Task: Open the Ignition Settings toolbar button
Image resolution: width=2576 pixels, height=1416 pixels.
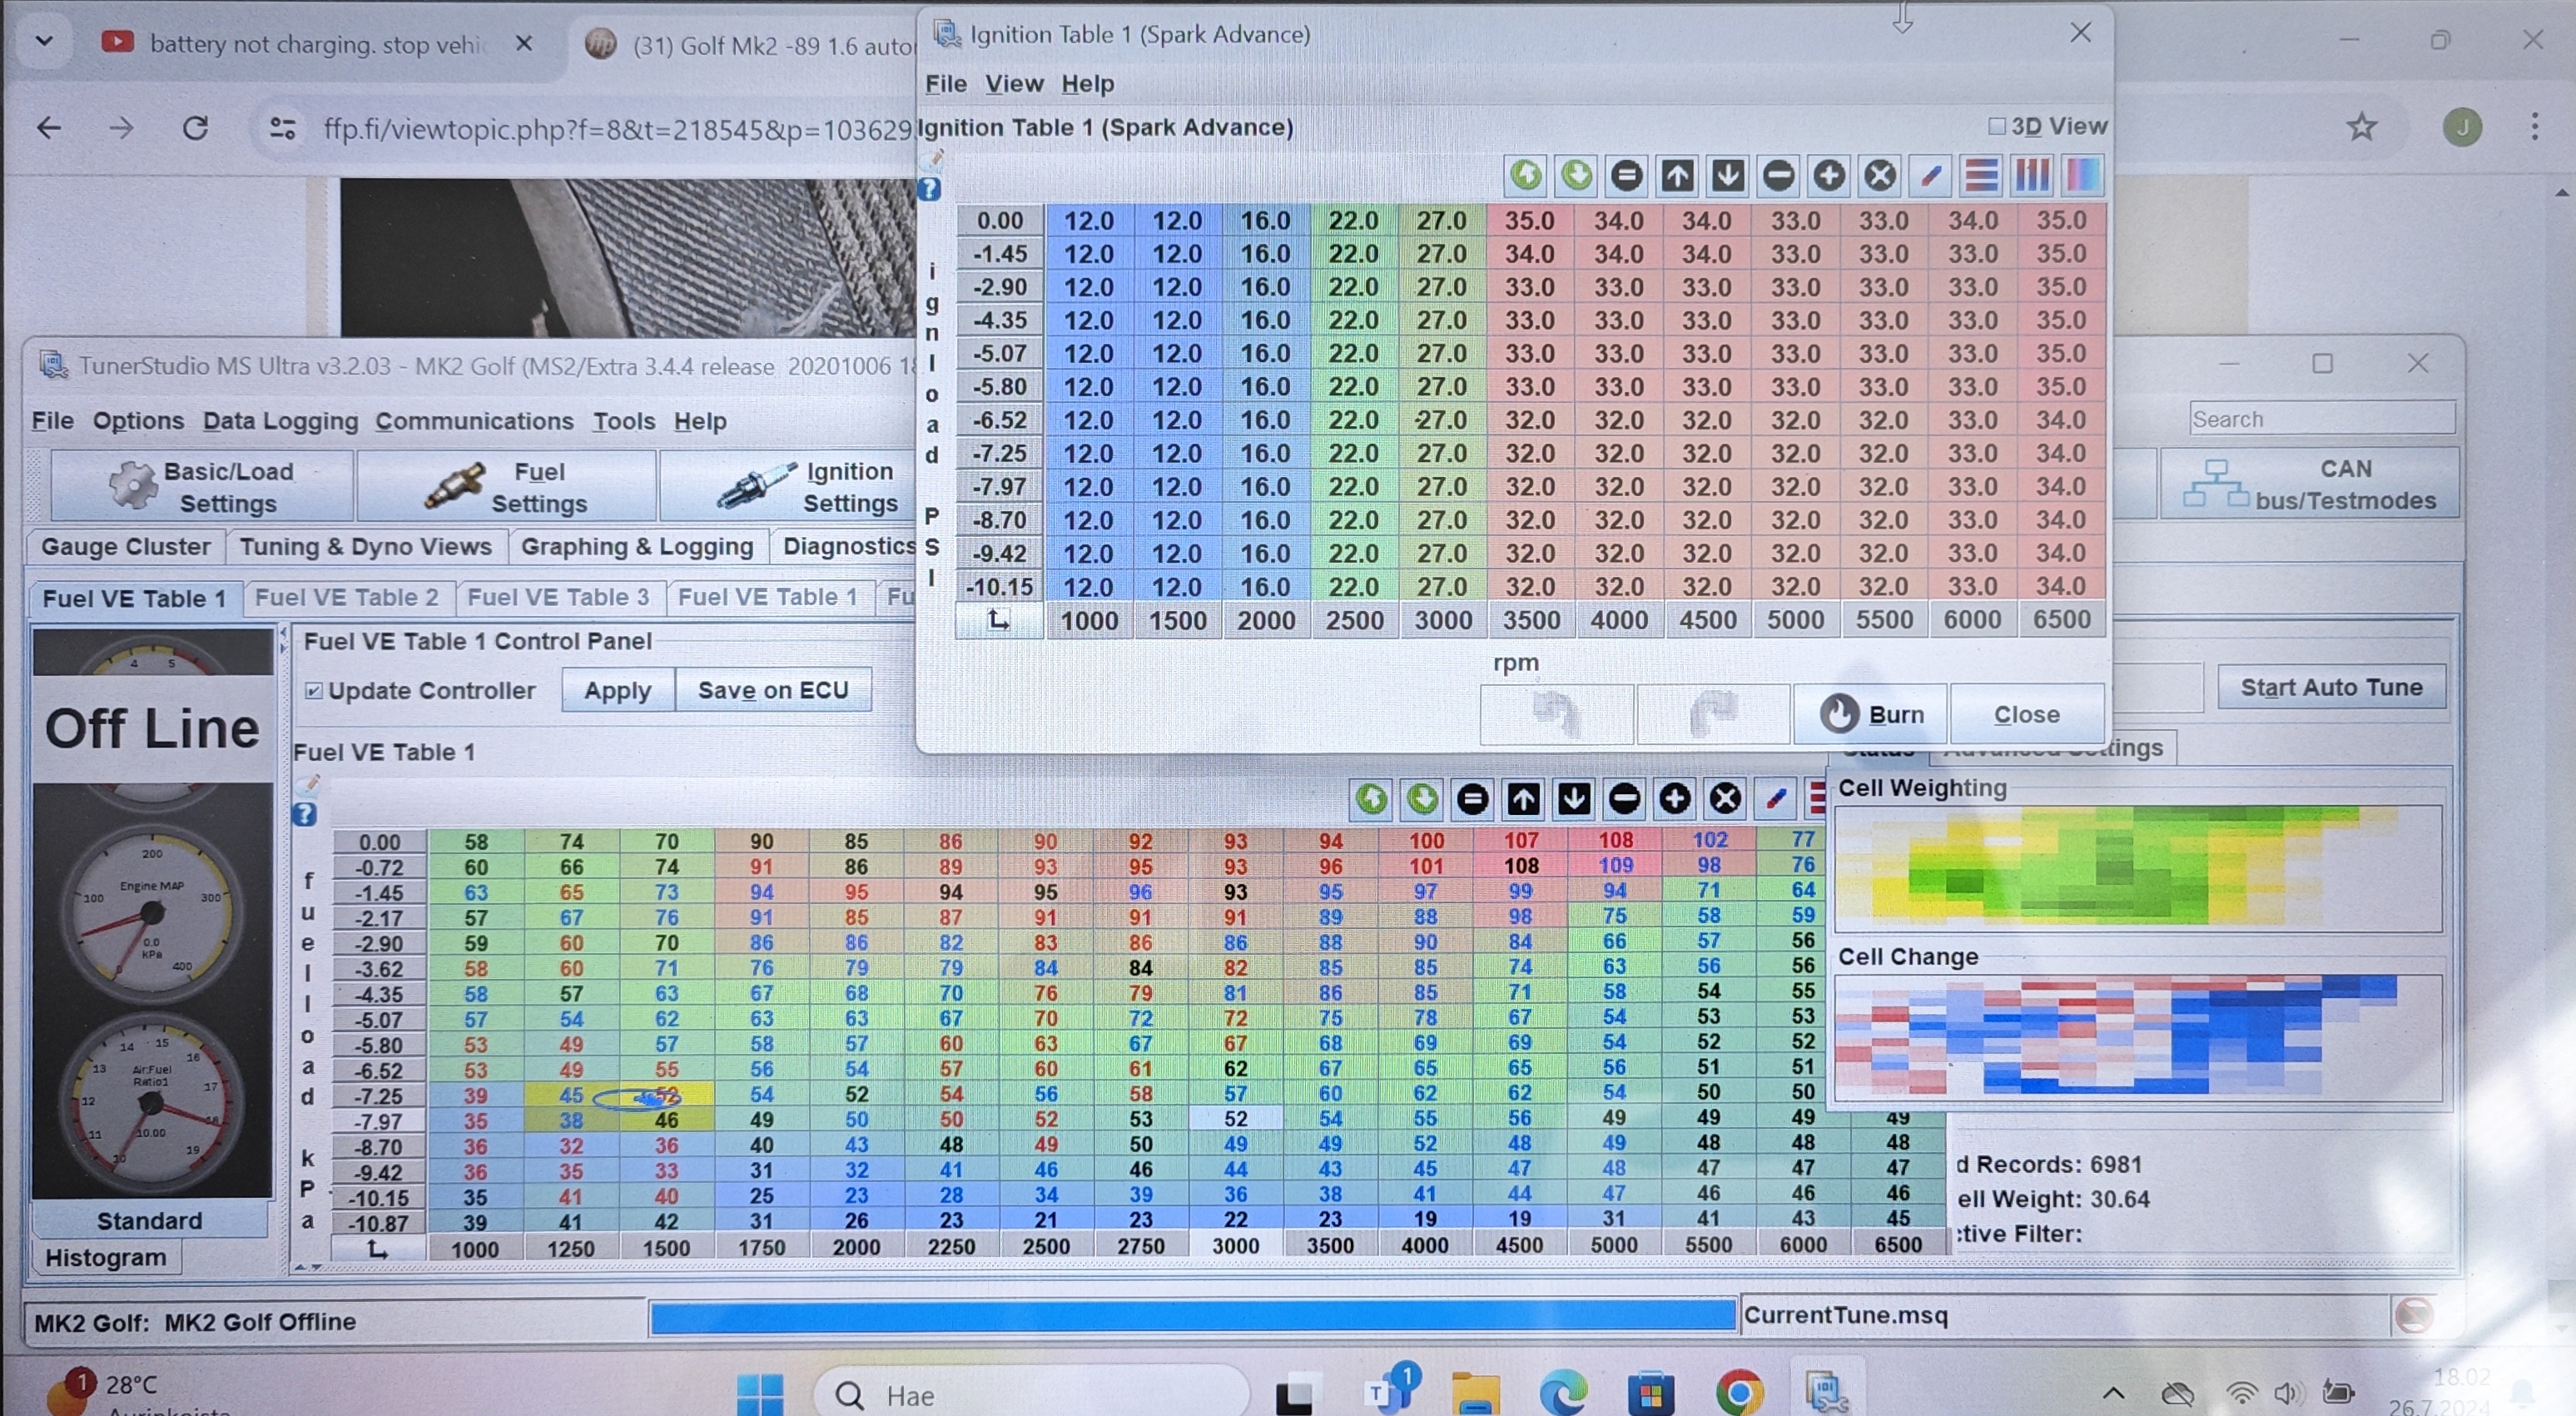Action: click(x=790, y=486)
